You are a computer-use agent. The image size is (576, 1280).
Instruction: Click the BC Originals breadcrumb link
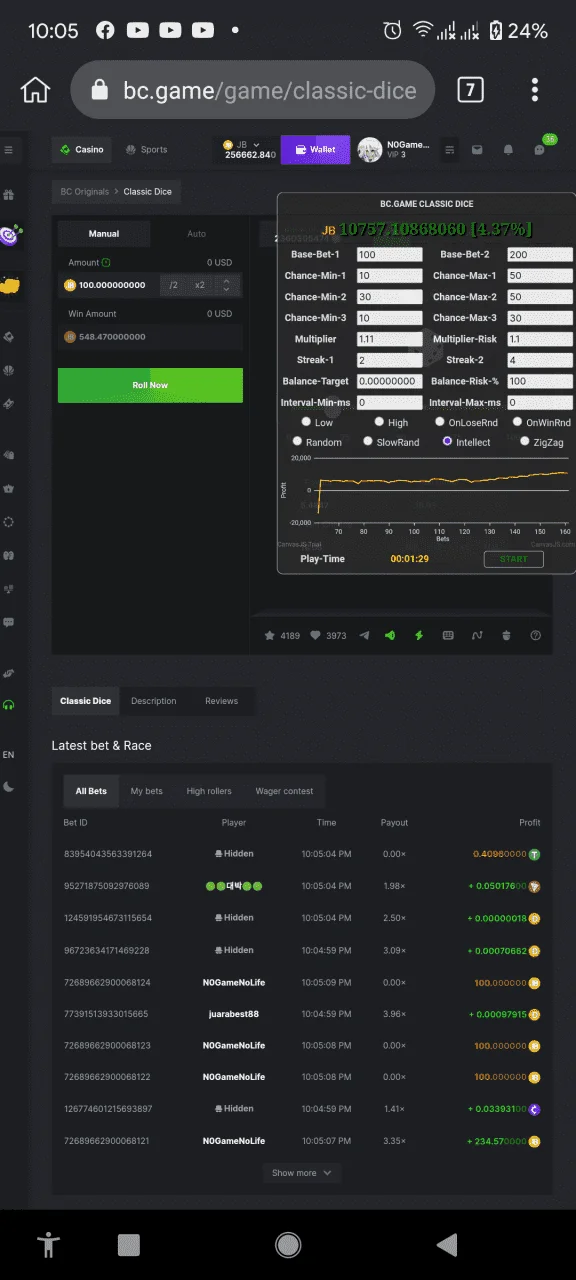85,191
